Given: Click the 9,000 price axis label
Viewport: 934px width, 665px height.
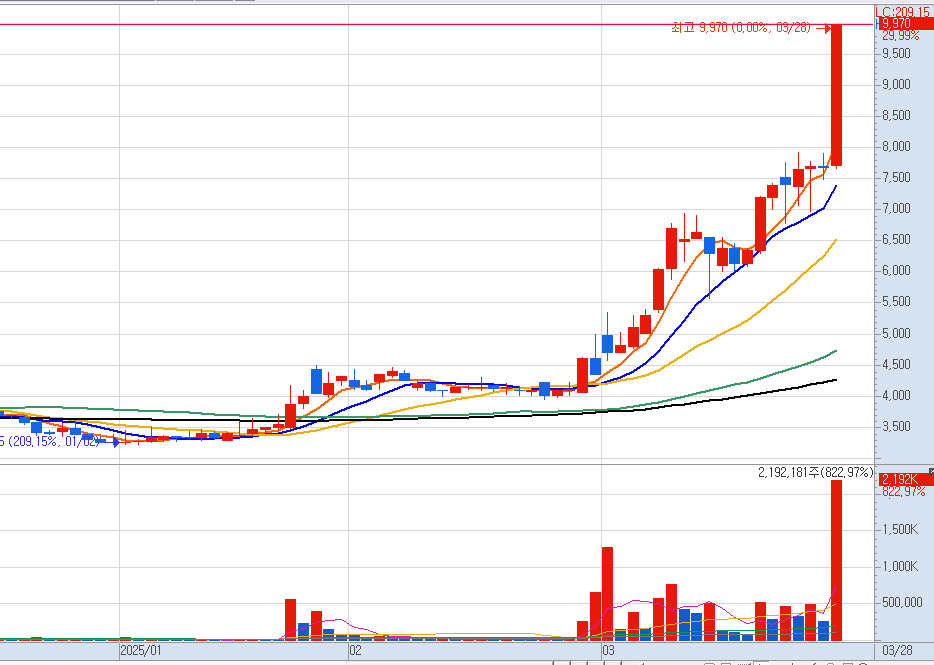Looking at the screenshot, I should pos(896,84).
